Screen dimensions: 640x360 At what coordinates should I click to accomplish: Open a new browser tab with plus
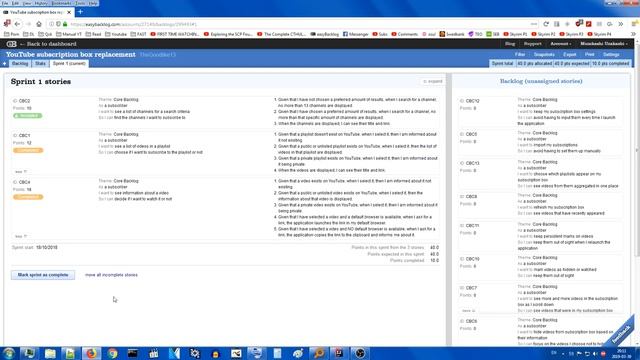pos(80,12)
